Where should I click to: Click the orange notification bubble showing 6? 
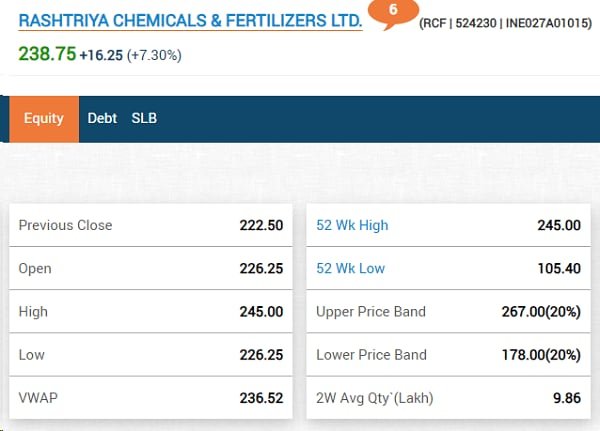393,10
